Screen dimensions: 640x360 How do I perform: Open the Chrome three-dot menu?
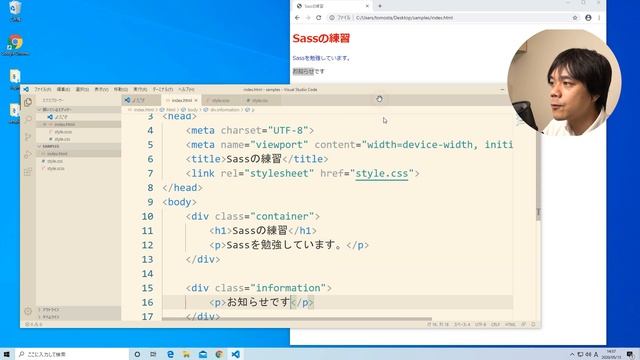coord(599,18)
